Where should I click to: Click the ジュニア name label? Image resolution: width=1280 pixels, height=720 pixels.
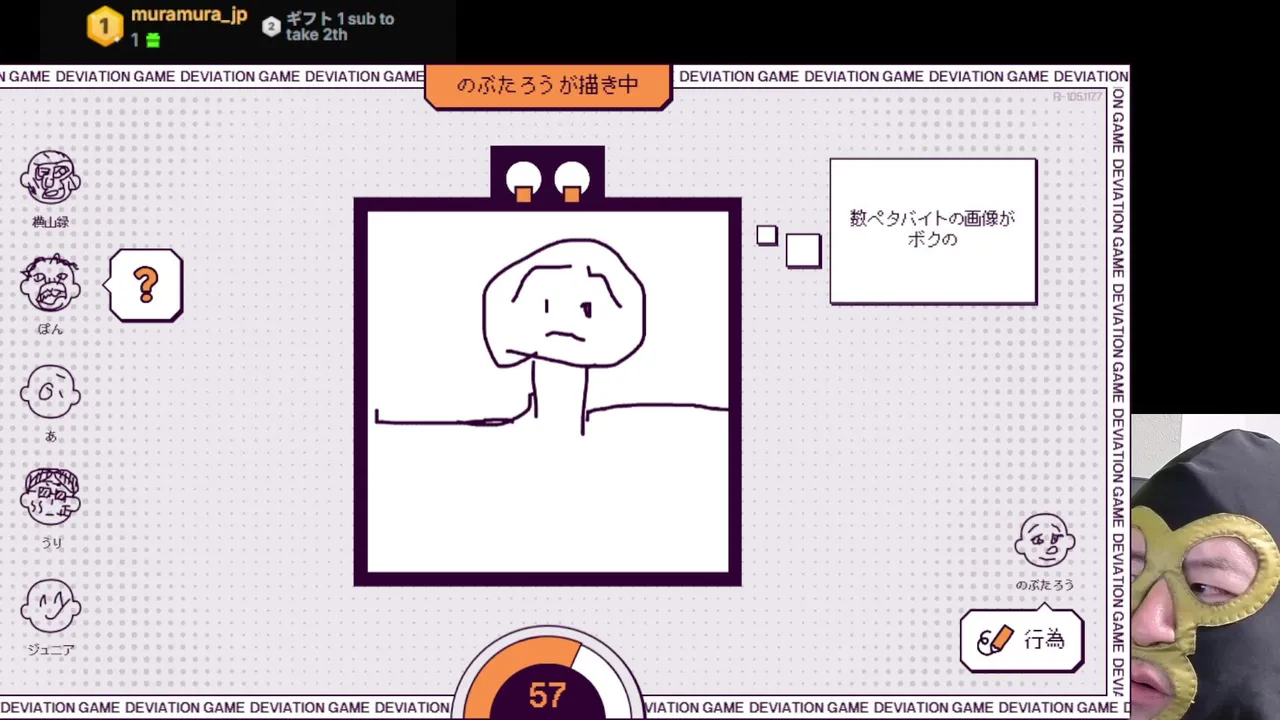[x=51, y=650]
